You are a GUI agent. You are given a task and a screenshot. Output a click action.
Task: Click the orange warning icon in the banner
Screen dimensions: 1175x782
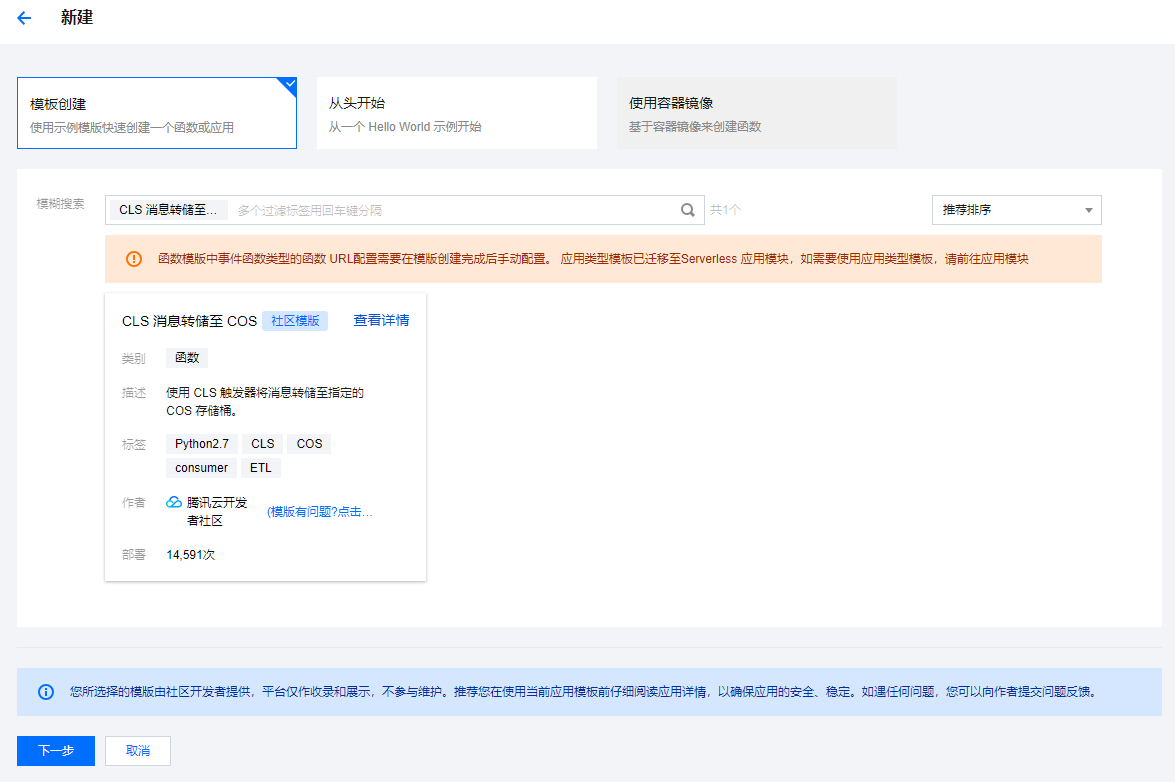click(134, 259)
